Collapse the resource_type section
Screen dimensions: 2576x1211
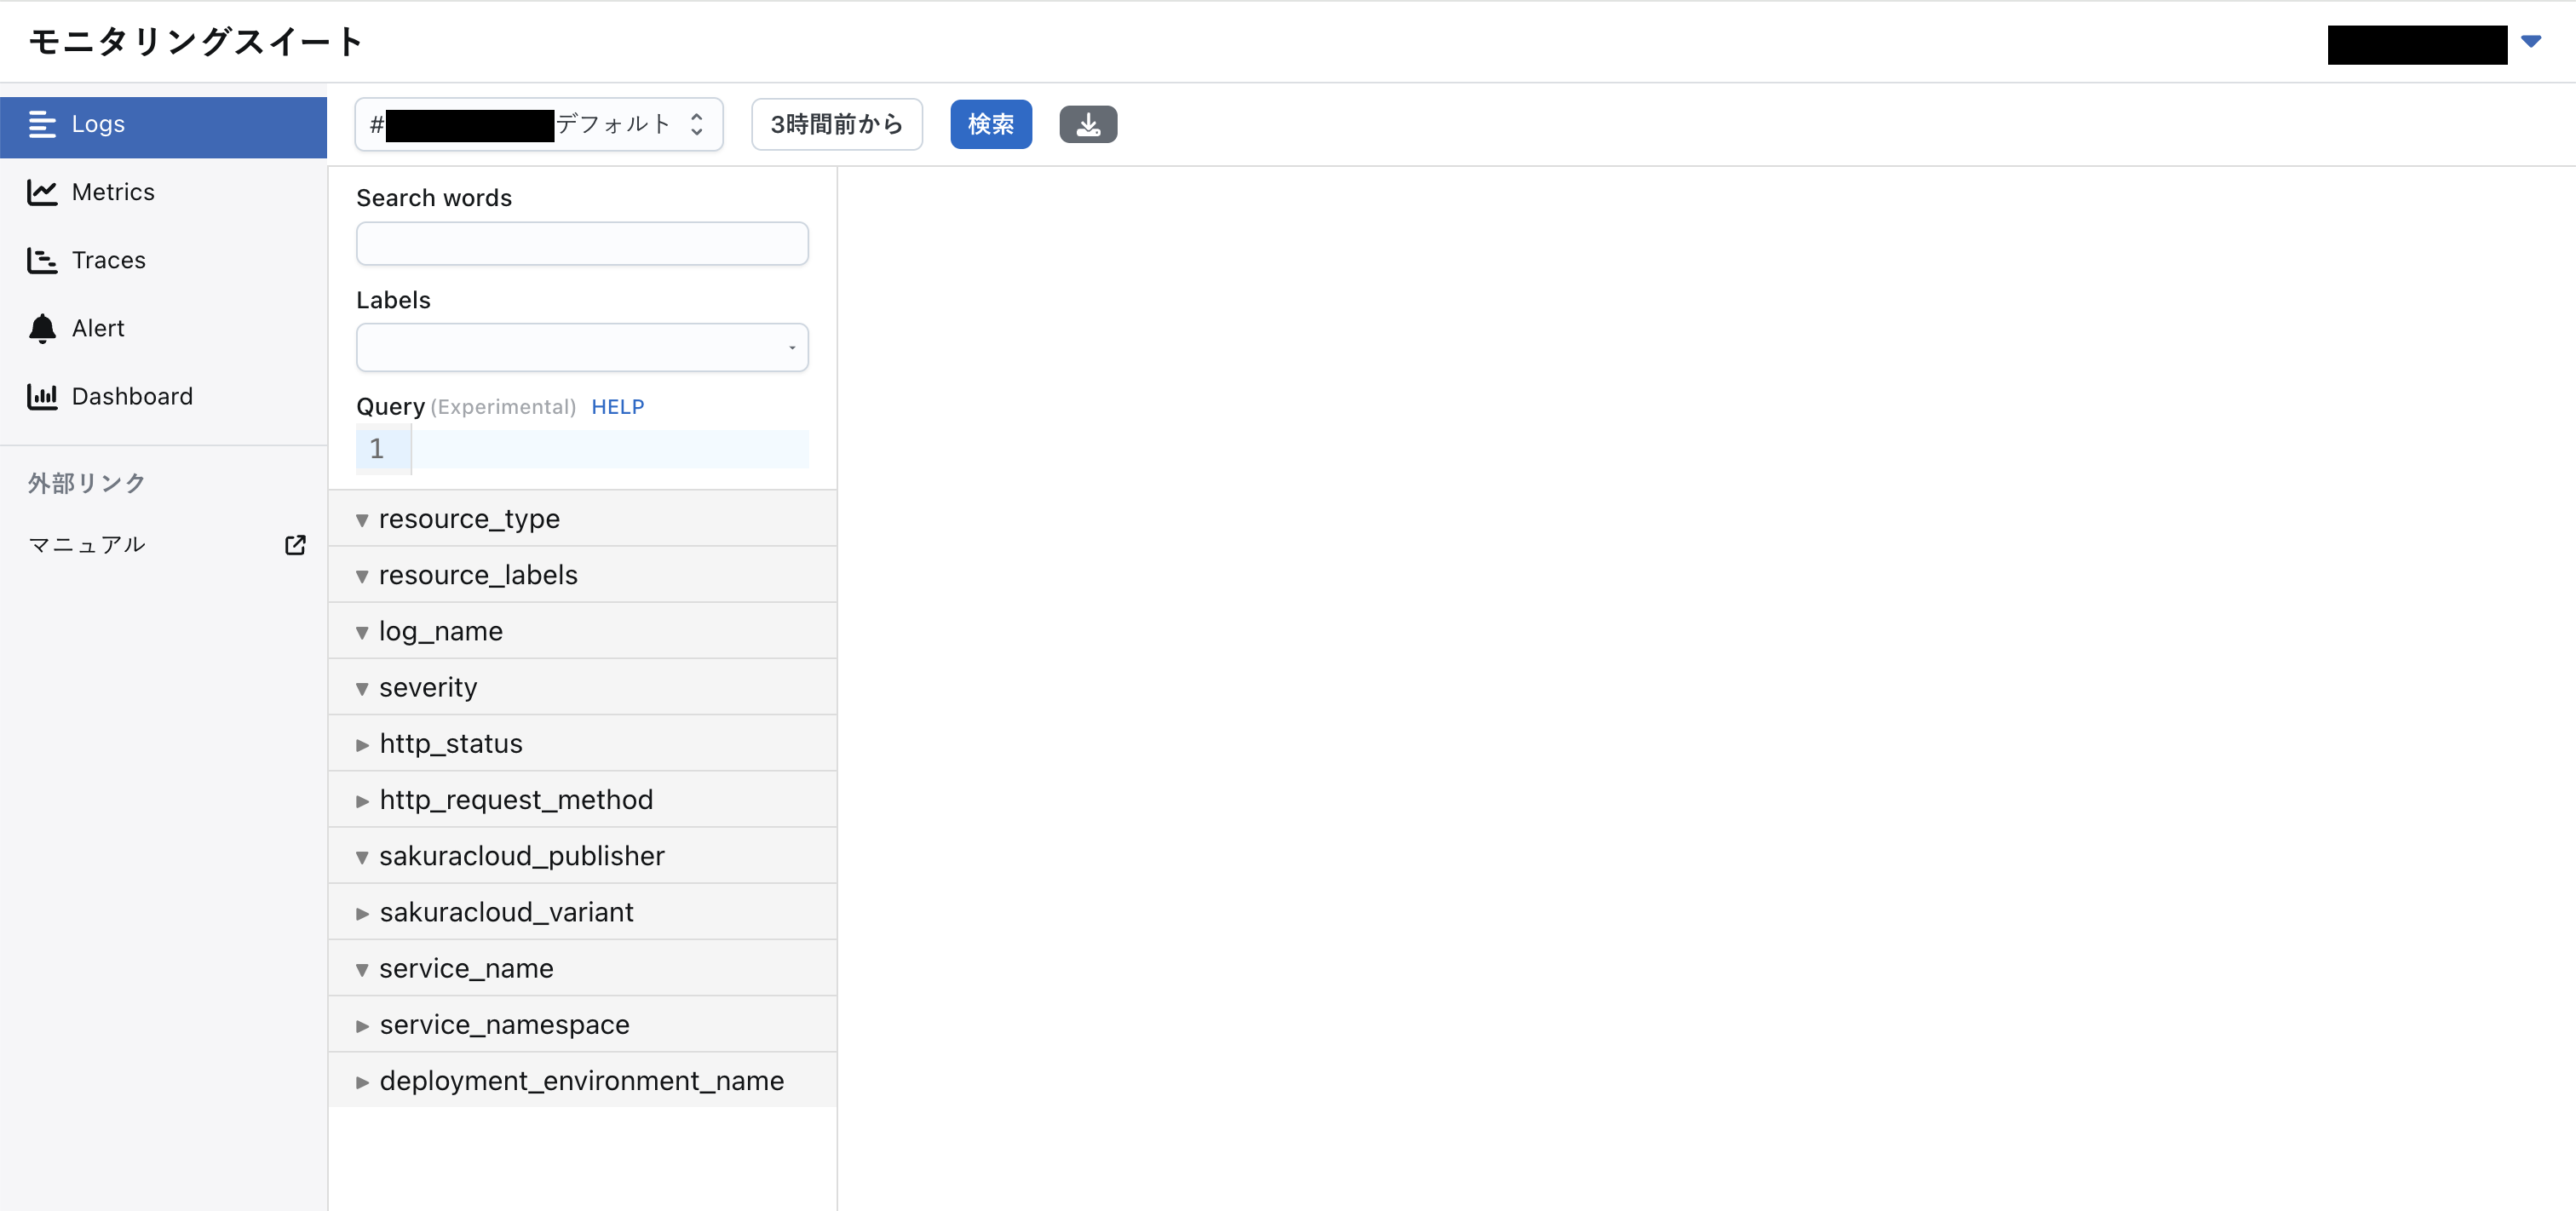coord(582,518)
